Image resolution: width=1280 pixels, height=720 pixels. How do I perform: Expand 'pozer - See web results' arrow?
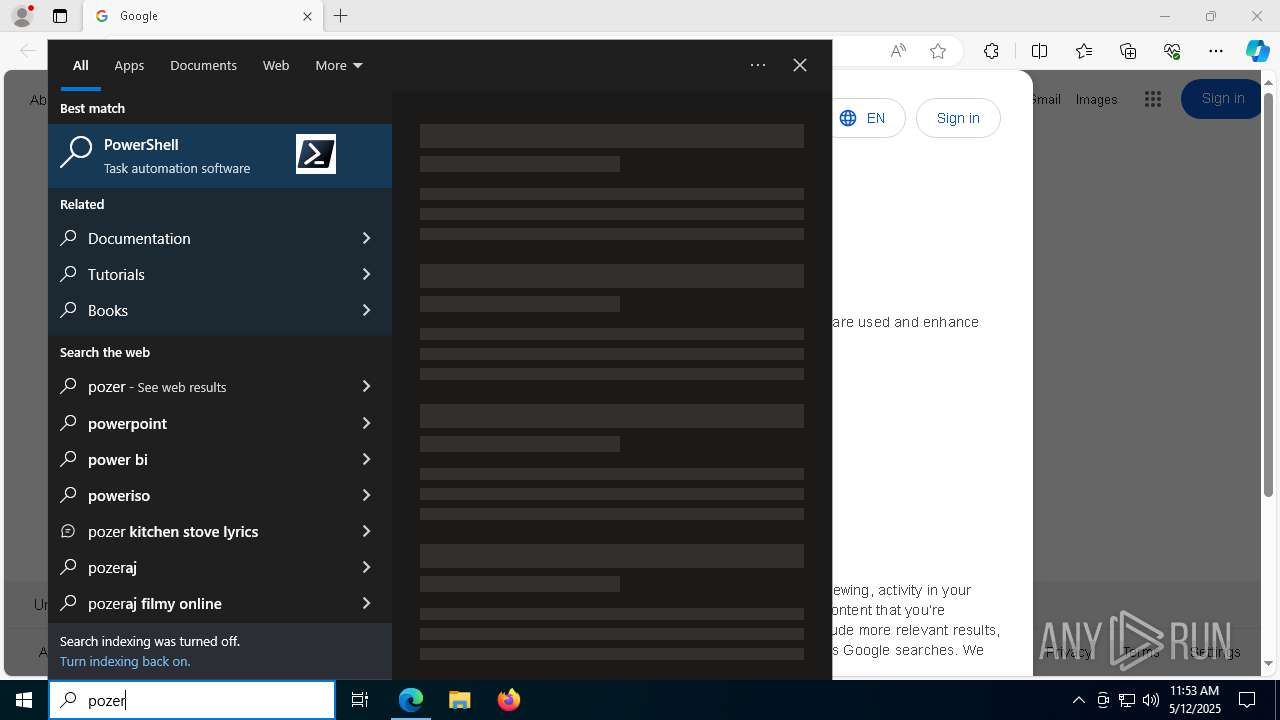click(x=366, y=386)
